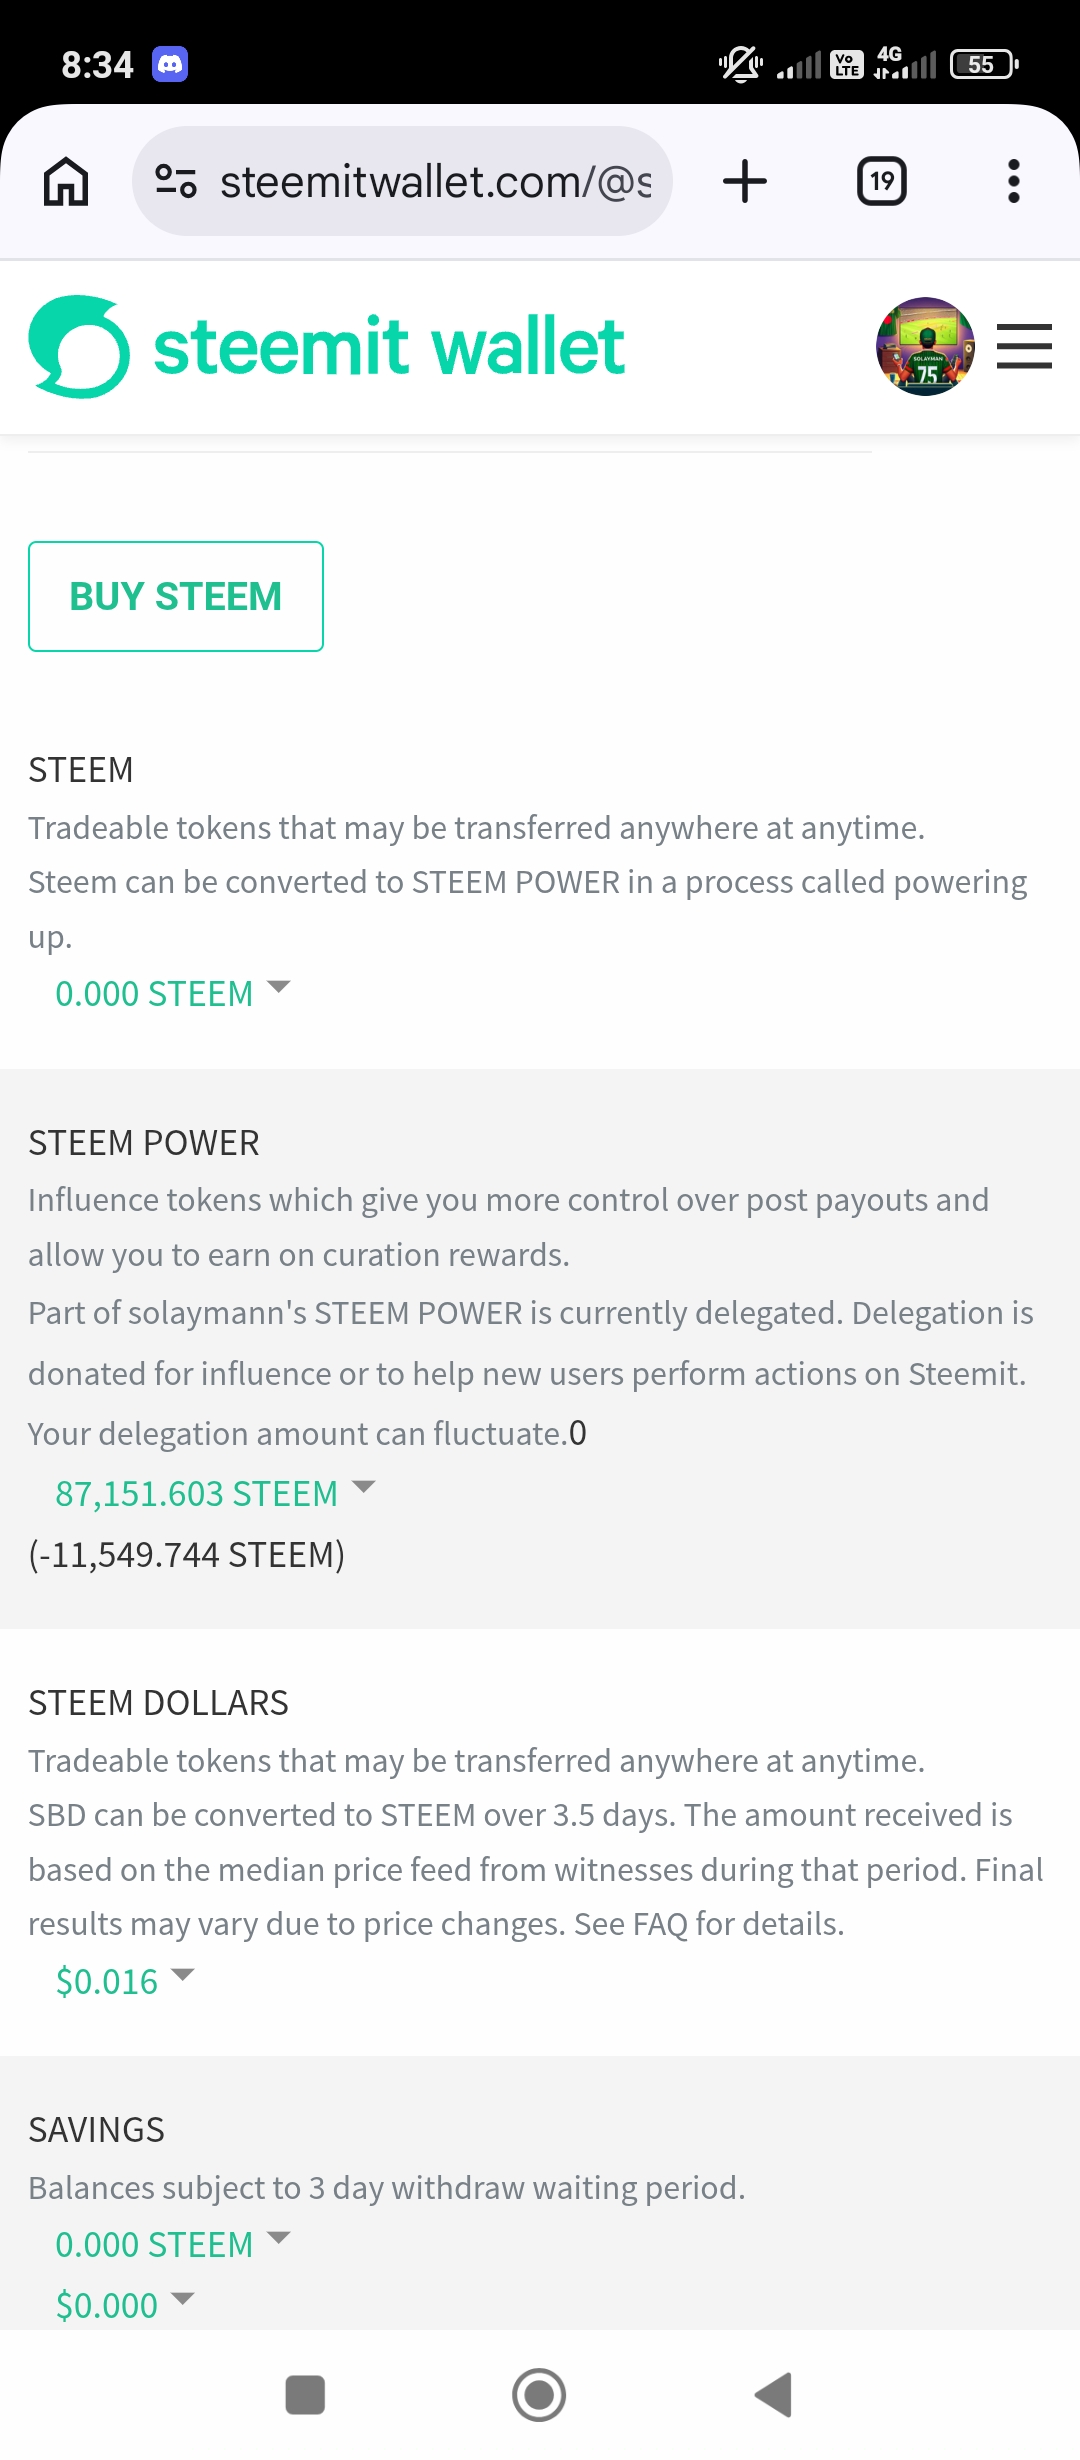Viewport: 1080px width, 2460px height.
Task: Tap the Android home circle button
Action: [539, 2395]
